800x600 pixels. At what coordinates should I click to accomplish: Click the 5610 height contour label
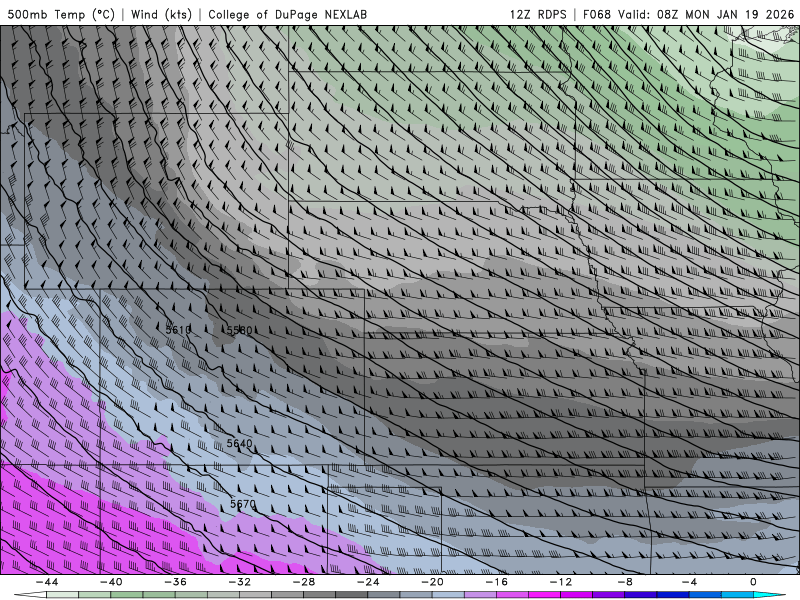click(x=179, y=330)
